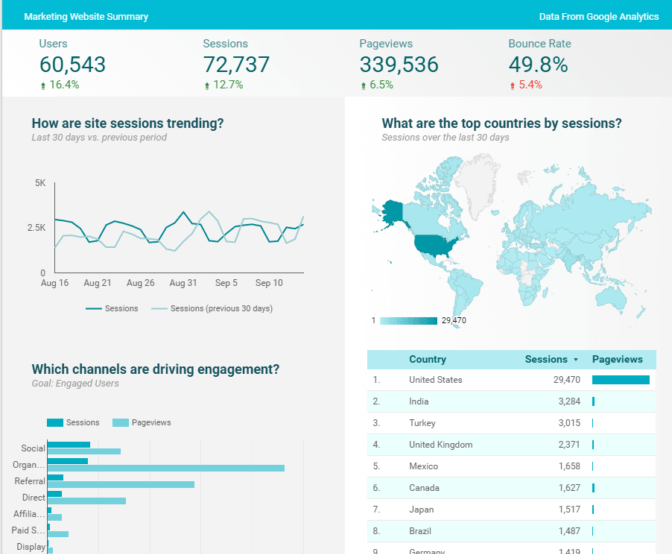Click the 3,284 sessions value
Viewport: 672px width, 554px height.
pyautogui.click(x=569, y=401)
